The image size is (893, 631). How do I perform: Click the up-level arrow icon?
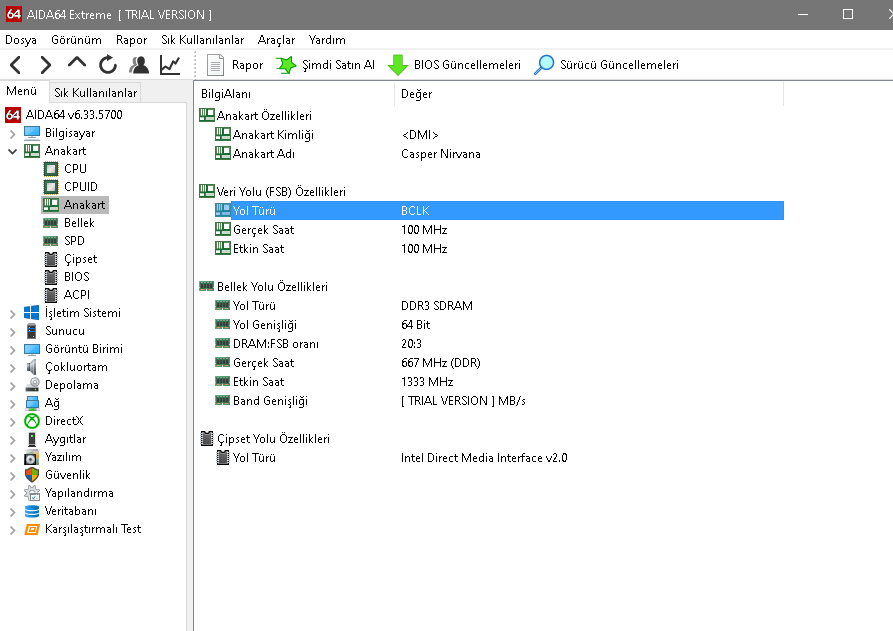(77, 63)
